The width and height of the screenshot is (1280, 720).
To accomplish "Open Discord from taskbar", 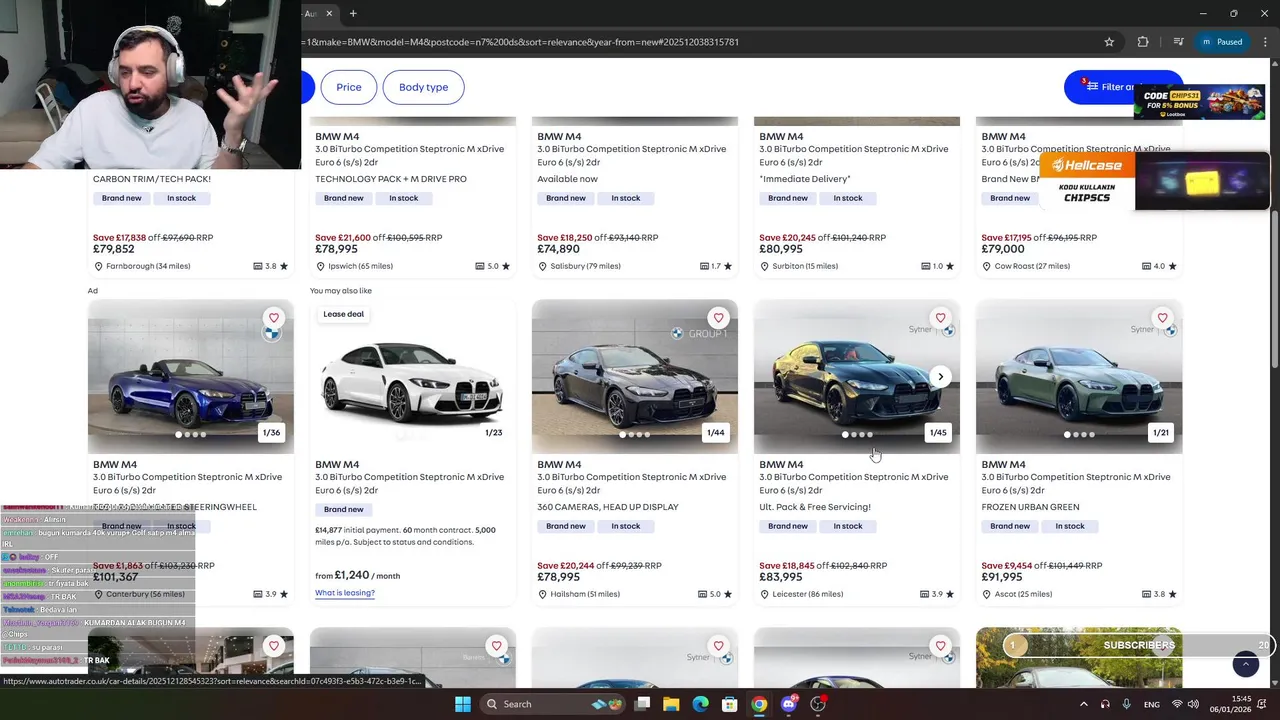I will 789,704.
